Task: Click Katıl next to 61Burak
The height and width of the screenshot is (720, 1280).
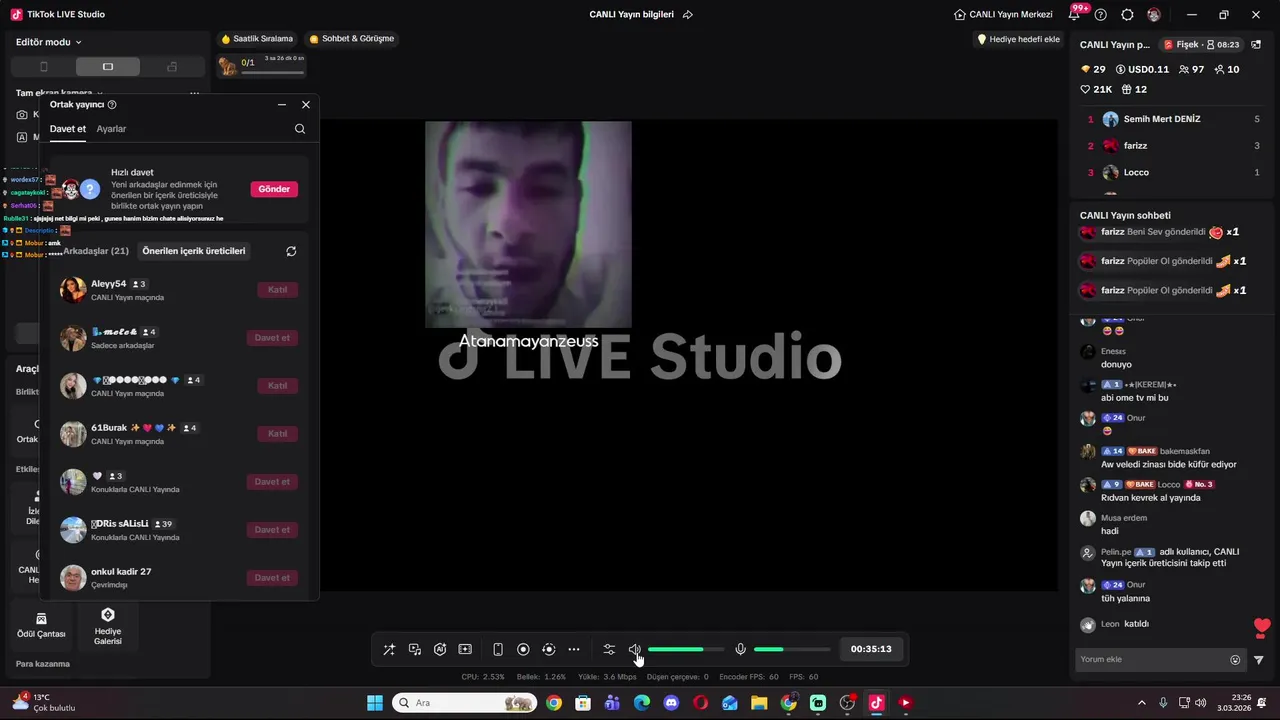Action: (277, 434)
